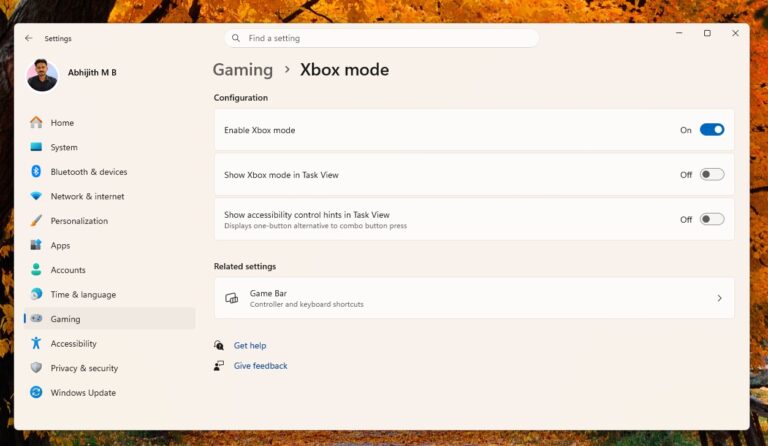Click the On label for Xbox mode
This screenshot has width=768, height=446.
(x=686, y=130)
